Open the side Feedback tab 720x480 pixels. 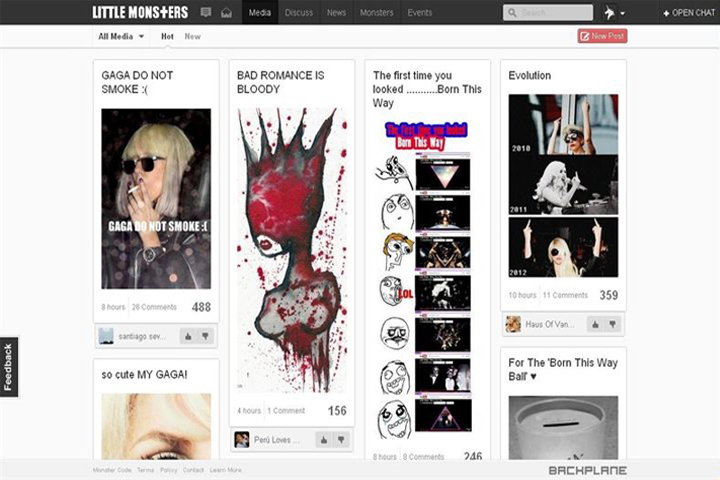(8, 366)
